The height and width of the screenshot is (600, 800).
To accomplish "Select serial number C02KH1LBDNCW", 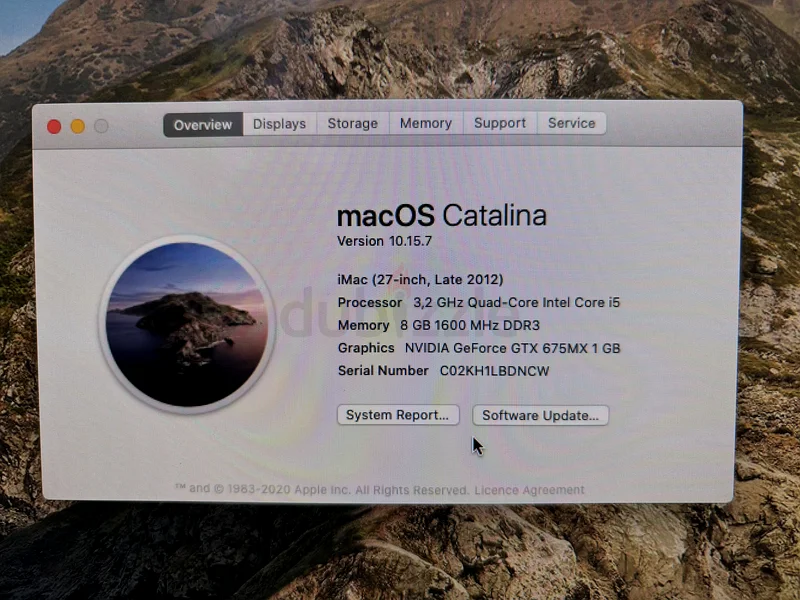I will 494,371.
